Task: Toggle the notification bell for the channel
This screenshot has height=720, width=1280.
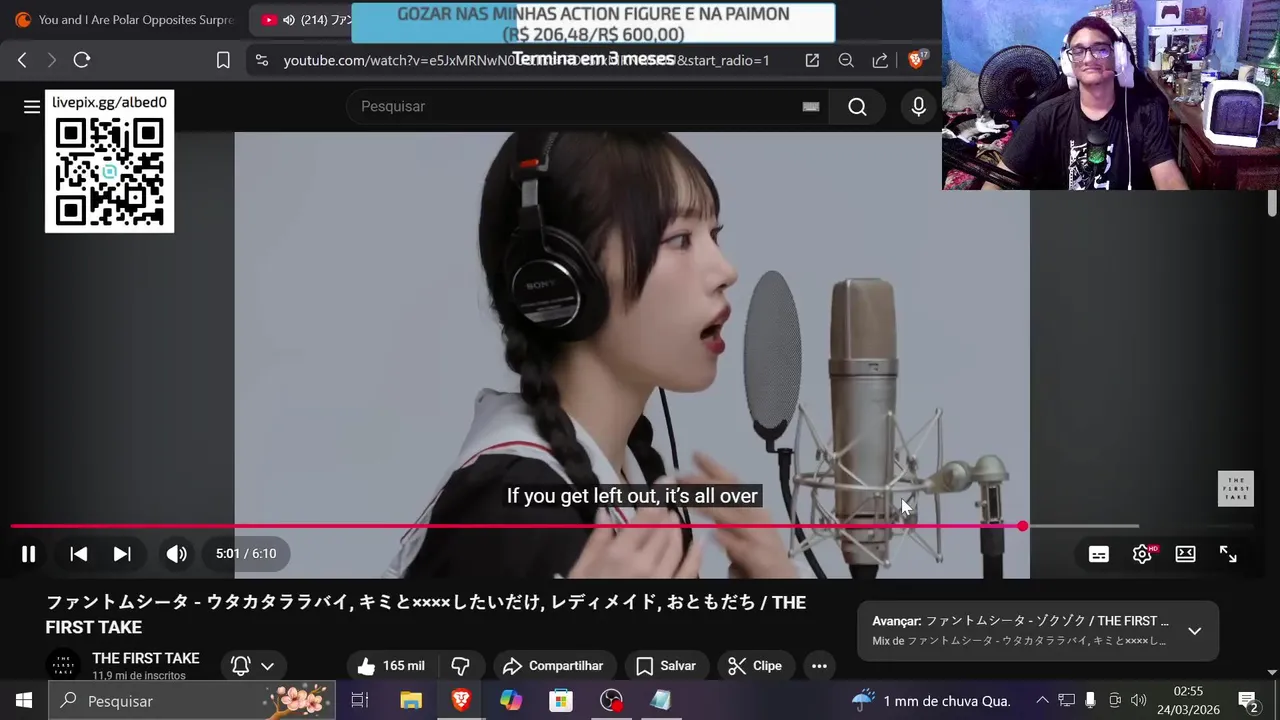Action: coord(241,666)
